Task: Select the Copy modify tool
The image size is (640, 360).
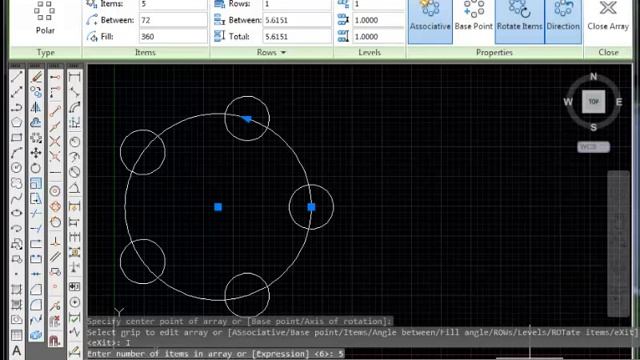Action: pos(36,92)
